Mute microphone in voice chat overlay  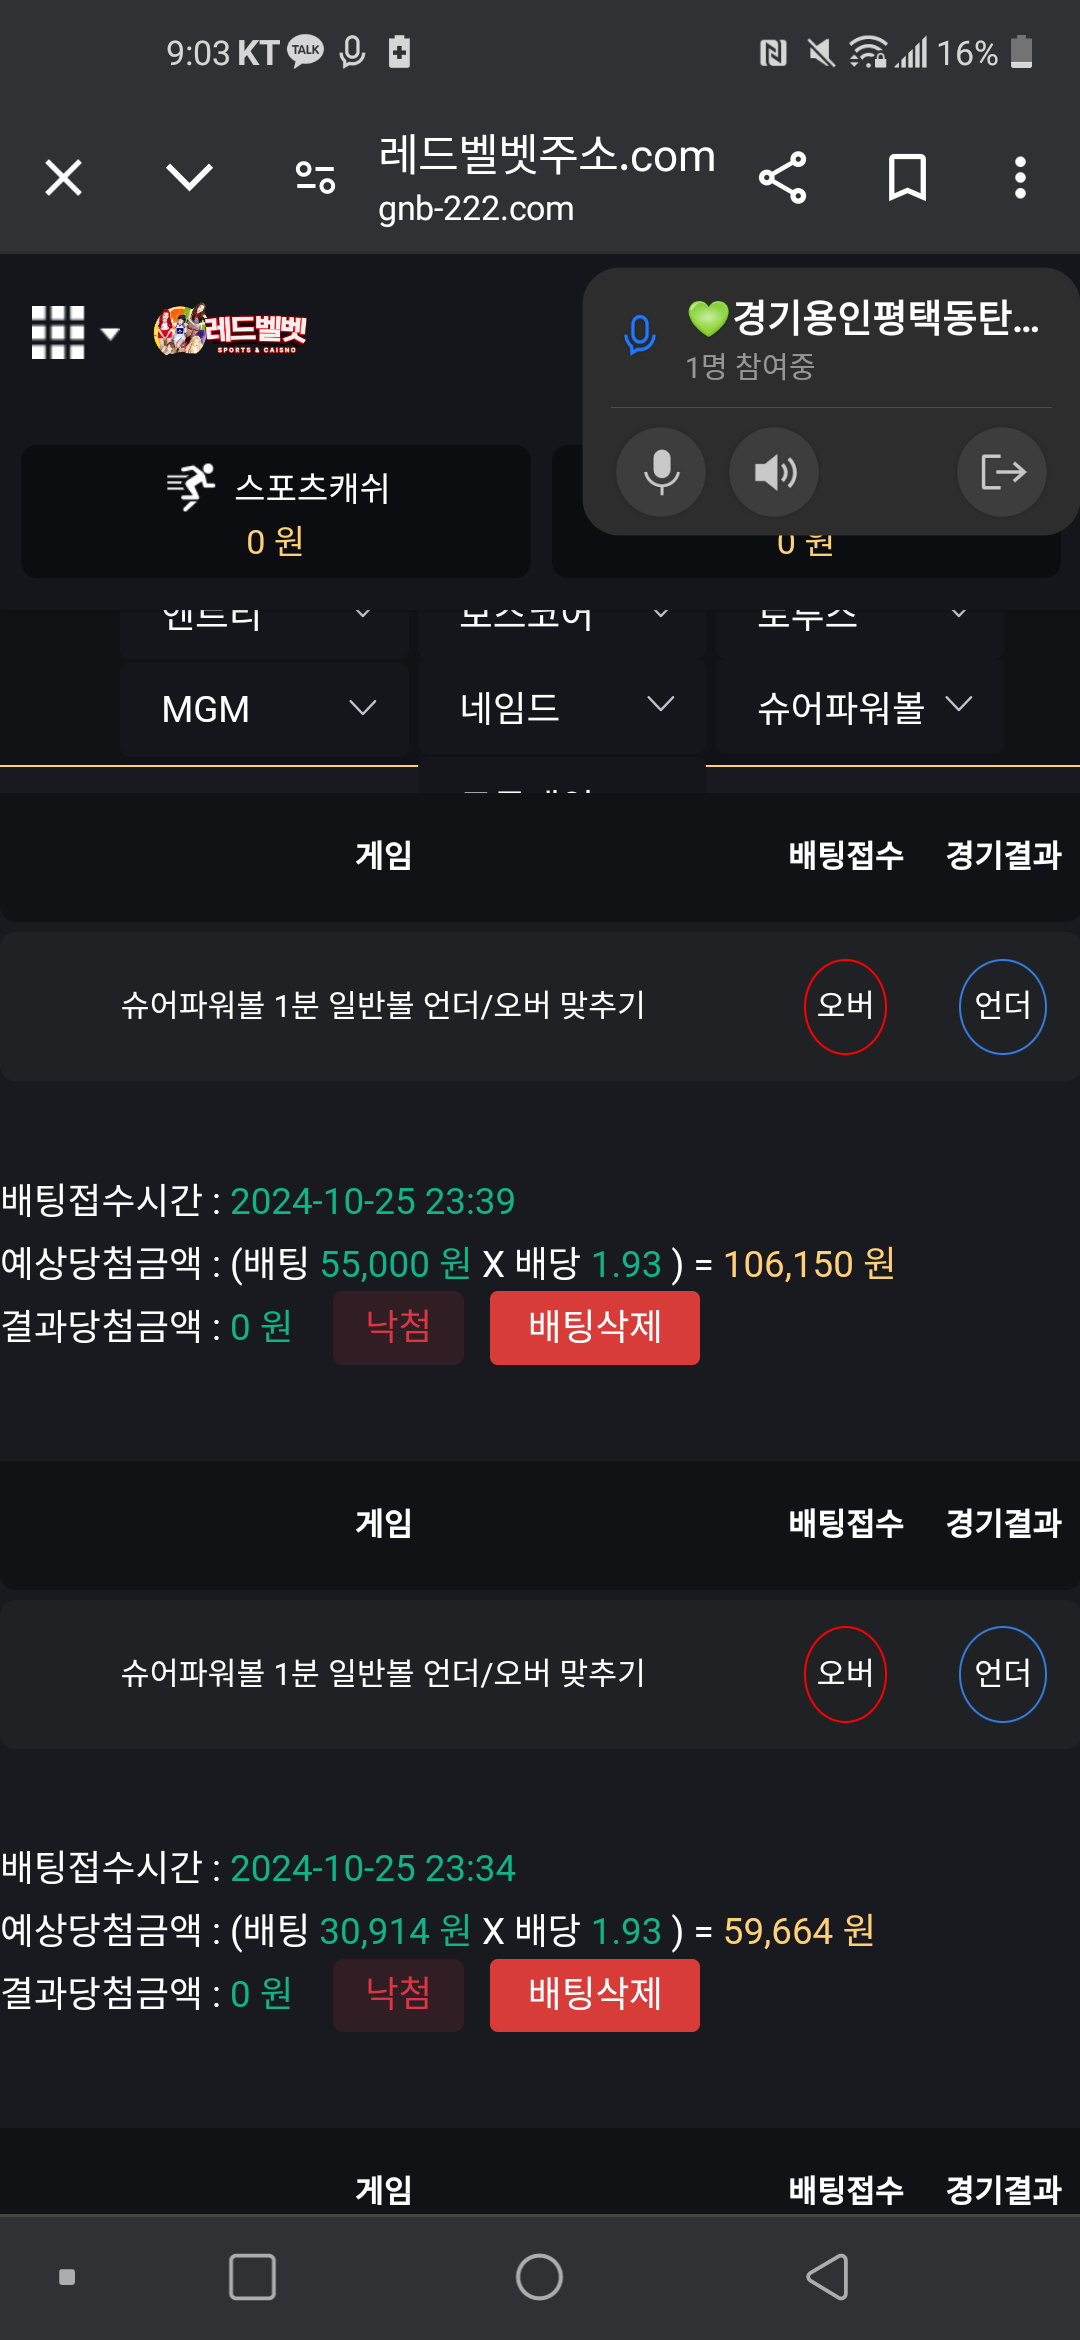661,472
